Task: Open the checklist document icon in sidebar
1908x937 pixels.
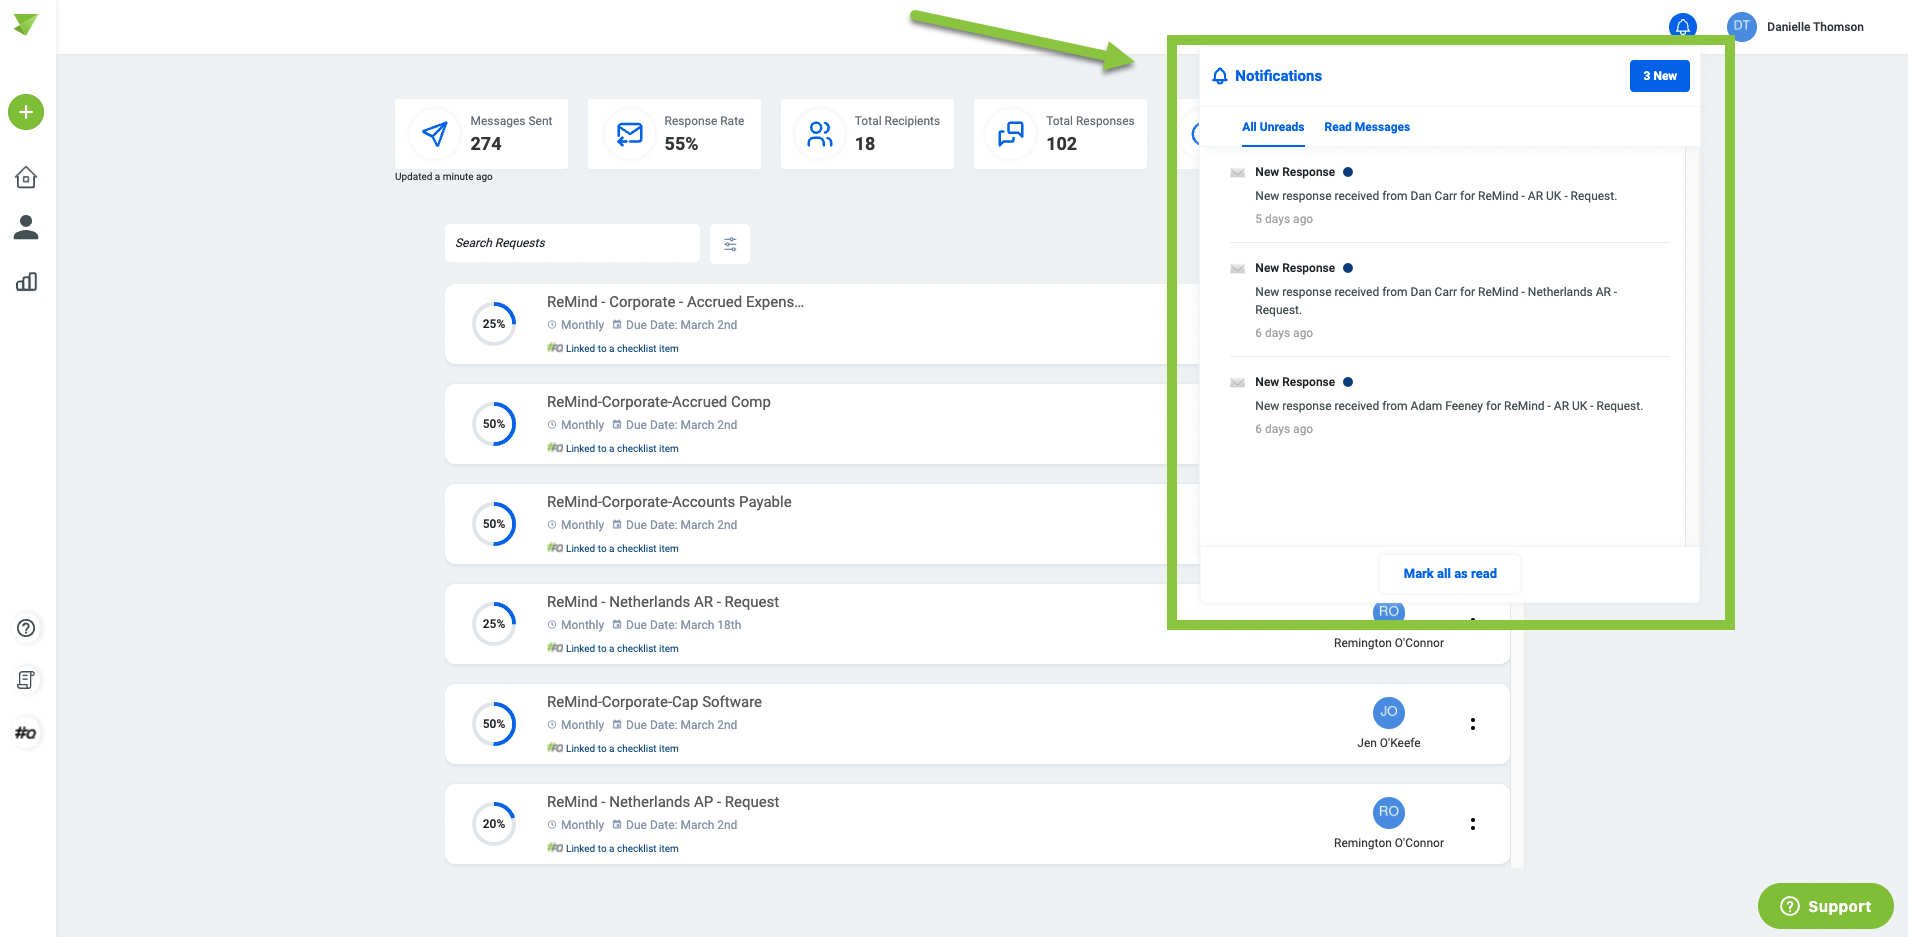Action: click(x=26, y=680)
